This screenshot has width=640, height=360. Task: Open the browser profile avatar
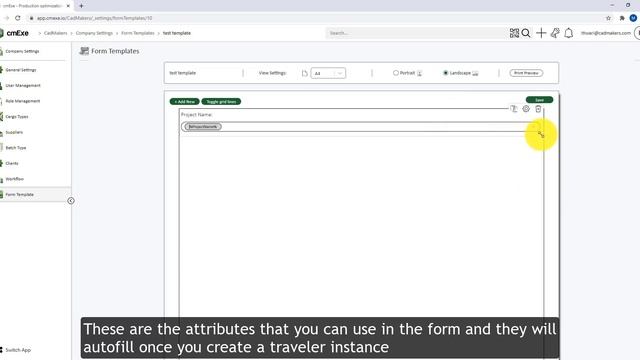(633, 18)
